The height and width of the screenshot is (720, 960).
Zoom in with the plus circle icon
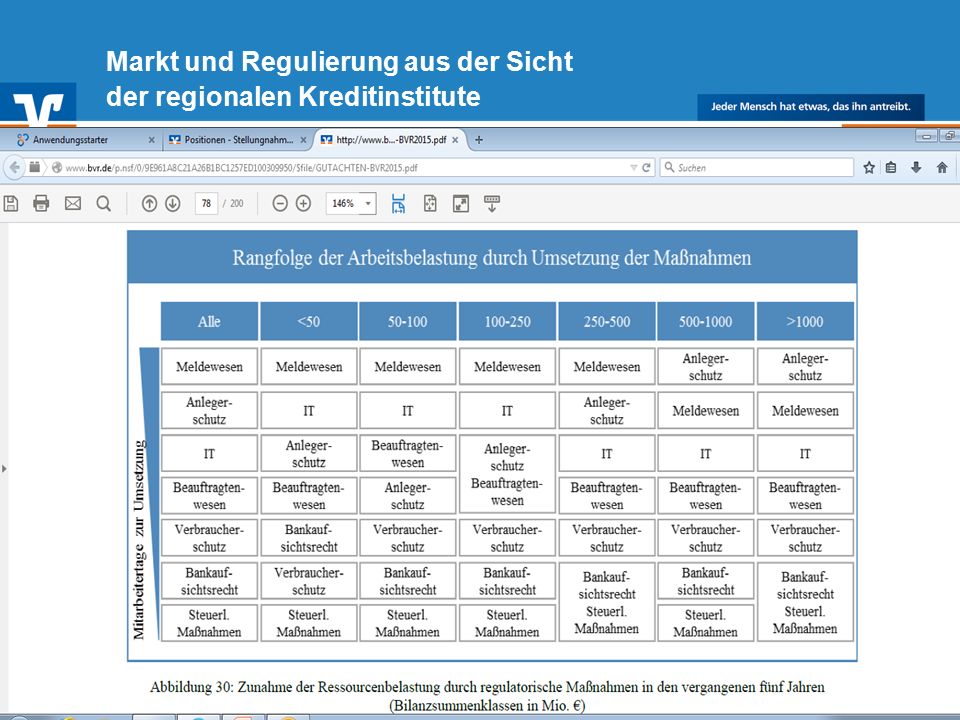coord(303,203)
